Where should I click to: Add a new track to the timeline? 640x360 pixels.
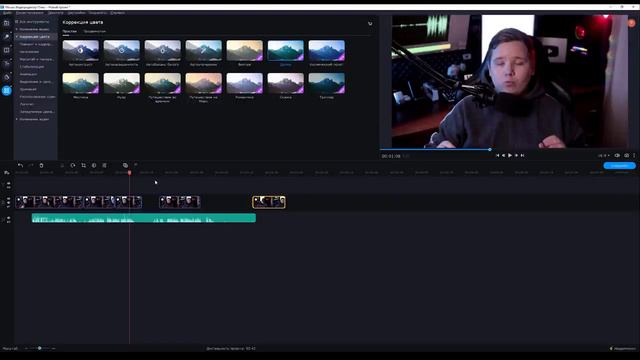point(7,173)
